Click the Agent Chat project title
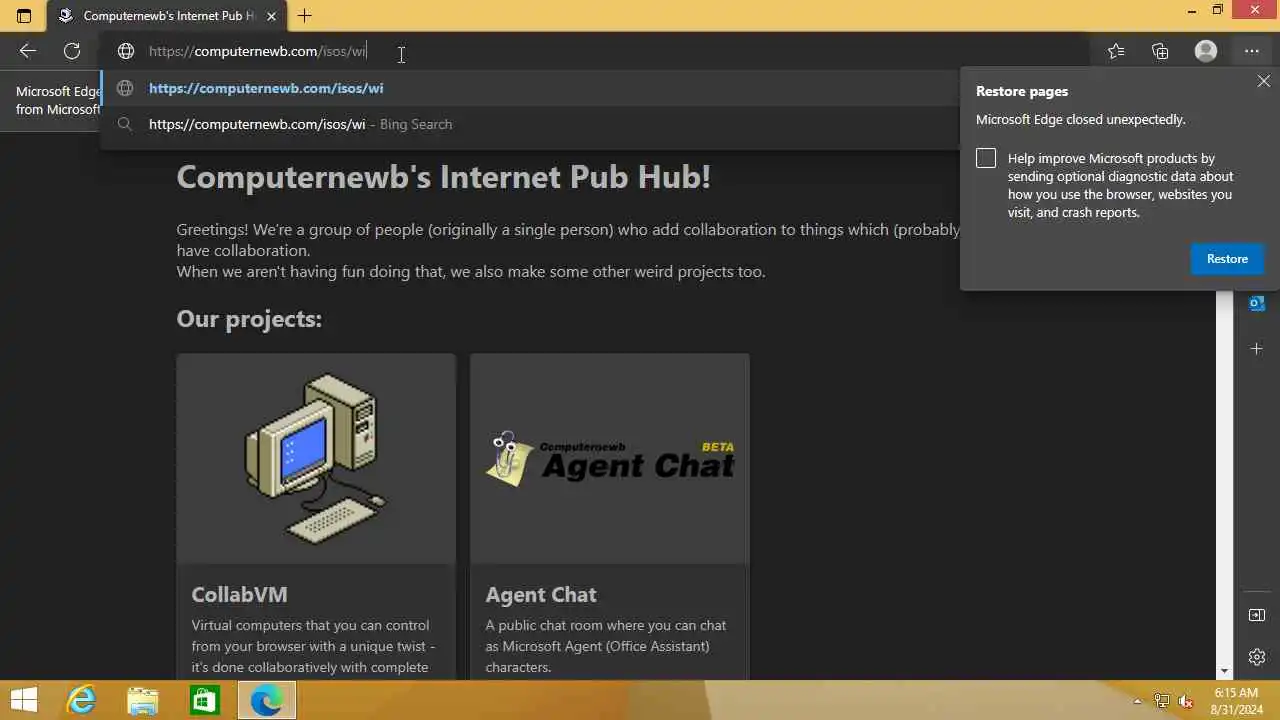This screenshot has width=1280, height=720. tap(541, 594)
